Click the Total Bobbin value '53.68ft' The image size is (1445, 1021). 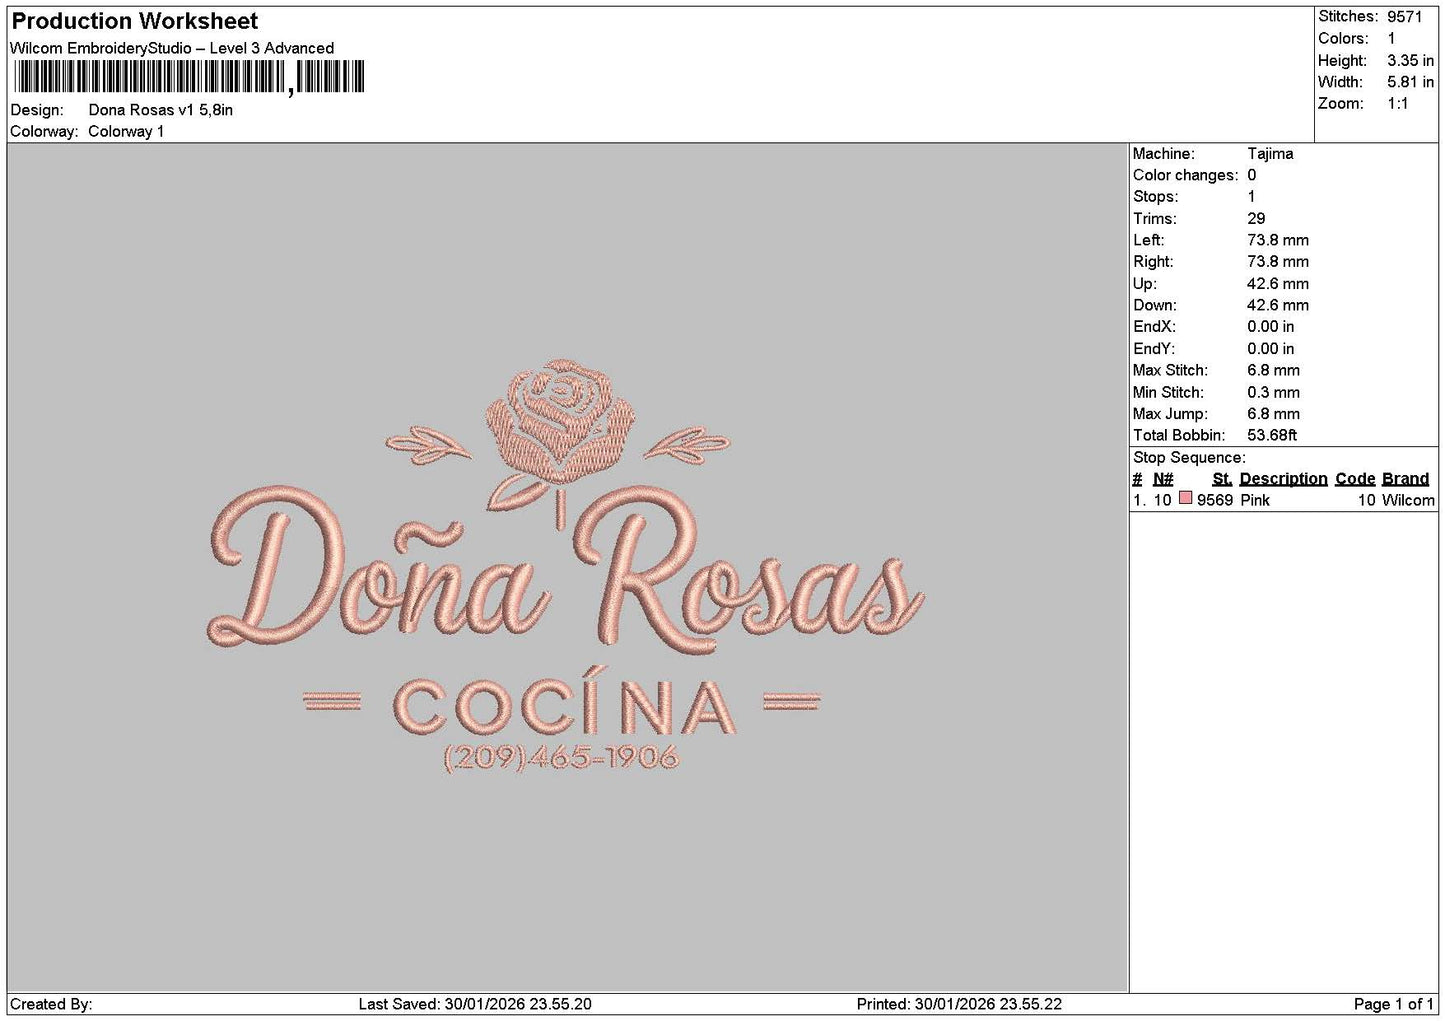(x=1272, y=435)
